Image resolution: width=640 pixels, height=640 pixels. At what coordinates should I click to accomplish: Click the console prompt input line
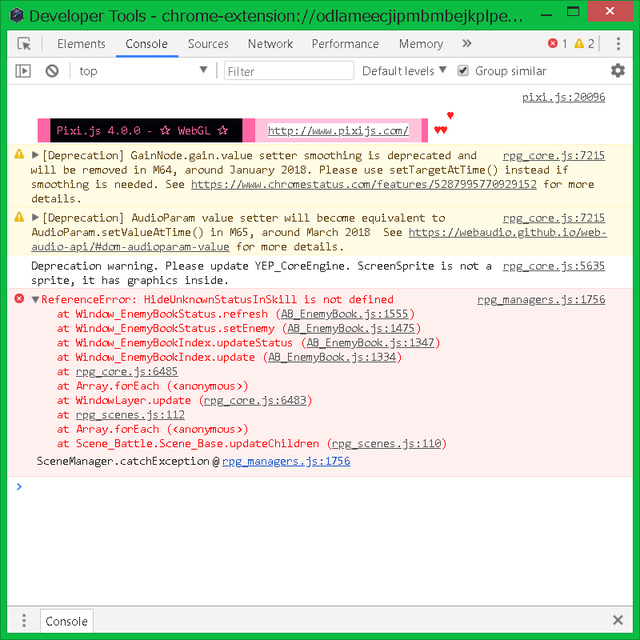click(320, 486)
